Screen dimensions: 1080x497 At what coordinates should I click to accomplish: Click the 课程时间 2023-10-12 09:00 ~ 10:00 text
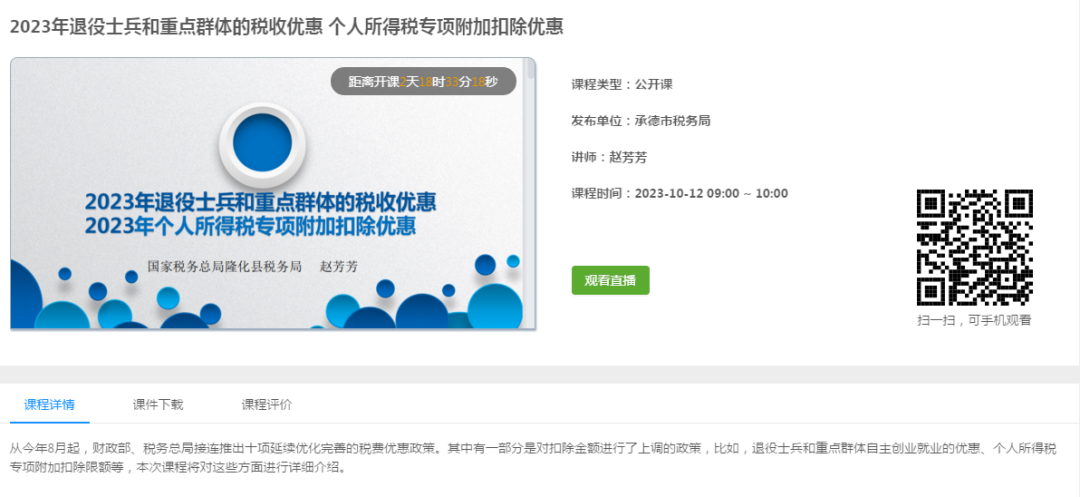[680, 193]
